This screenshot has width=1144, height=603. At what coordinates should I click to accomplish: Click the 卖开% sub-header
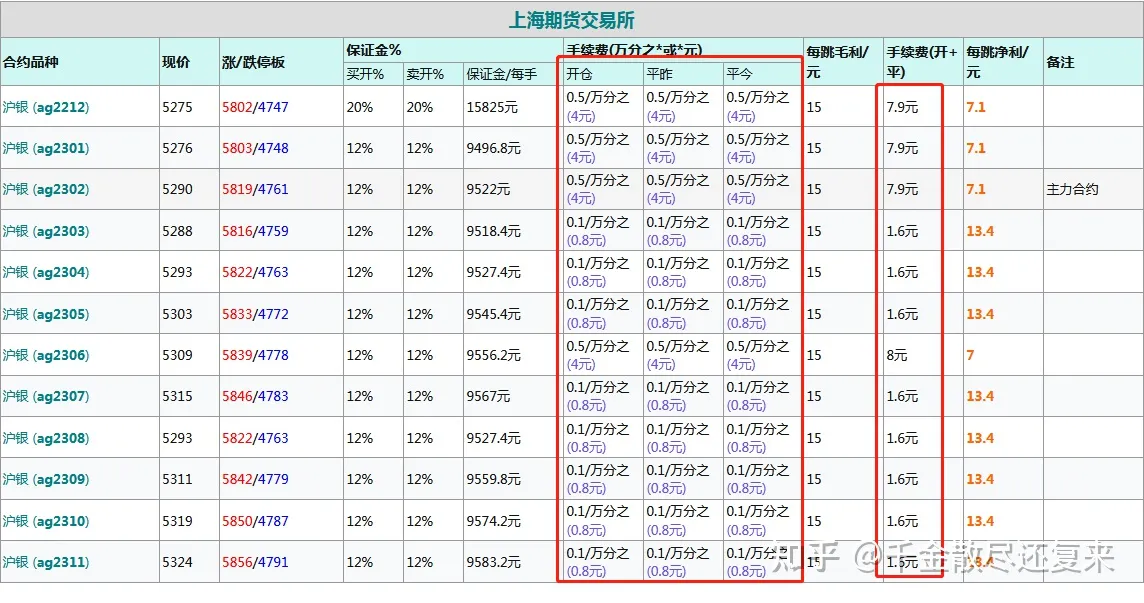[425, 74]
